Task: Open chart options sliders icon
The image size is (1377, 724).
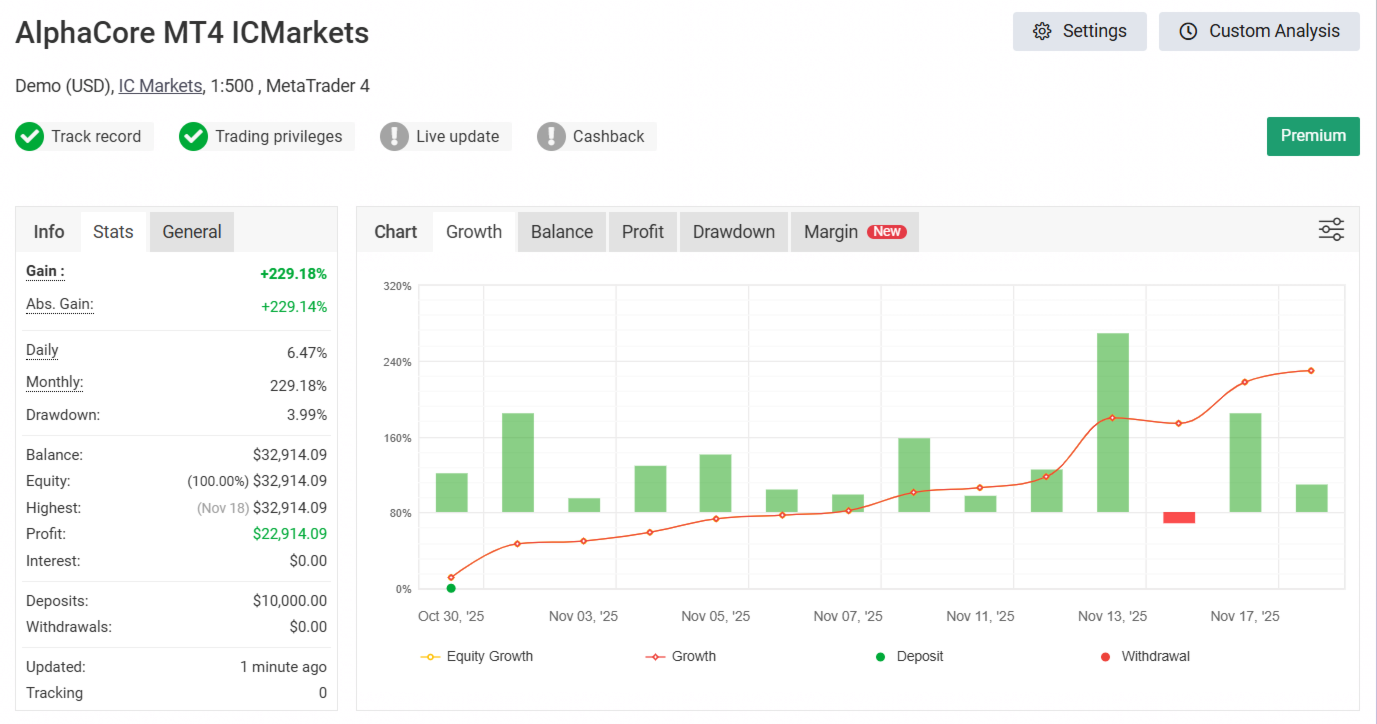Action: (1331, 230)
